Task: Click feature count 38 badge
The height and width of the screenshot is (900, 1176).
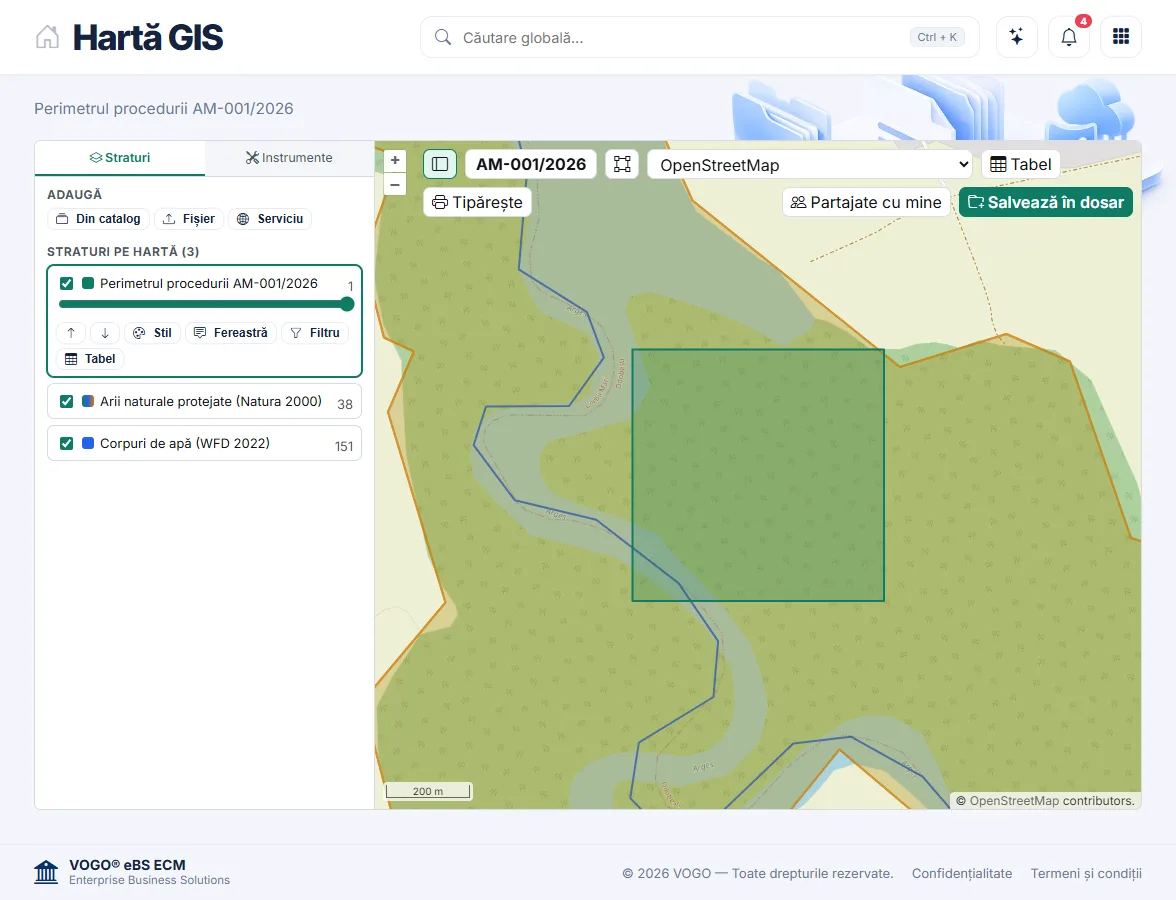Action: (x=345, y=404)
